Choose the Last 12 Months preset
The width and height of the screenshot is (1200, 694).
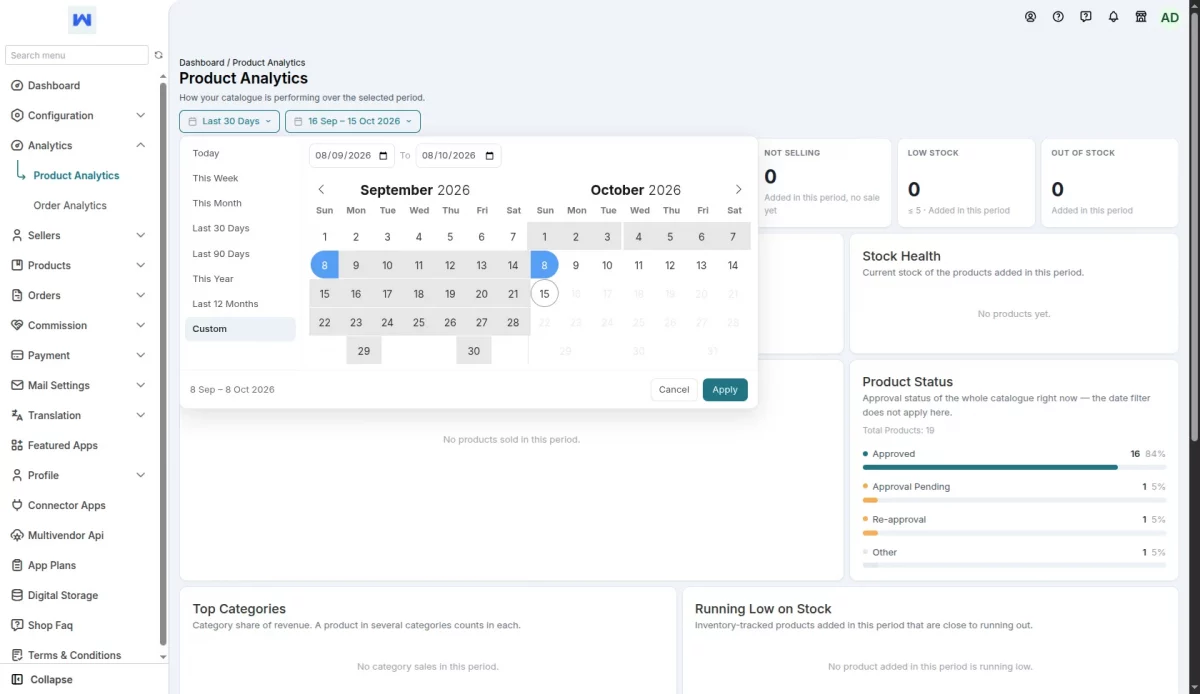(x=240, y=304)
